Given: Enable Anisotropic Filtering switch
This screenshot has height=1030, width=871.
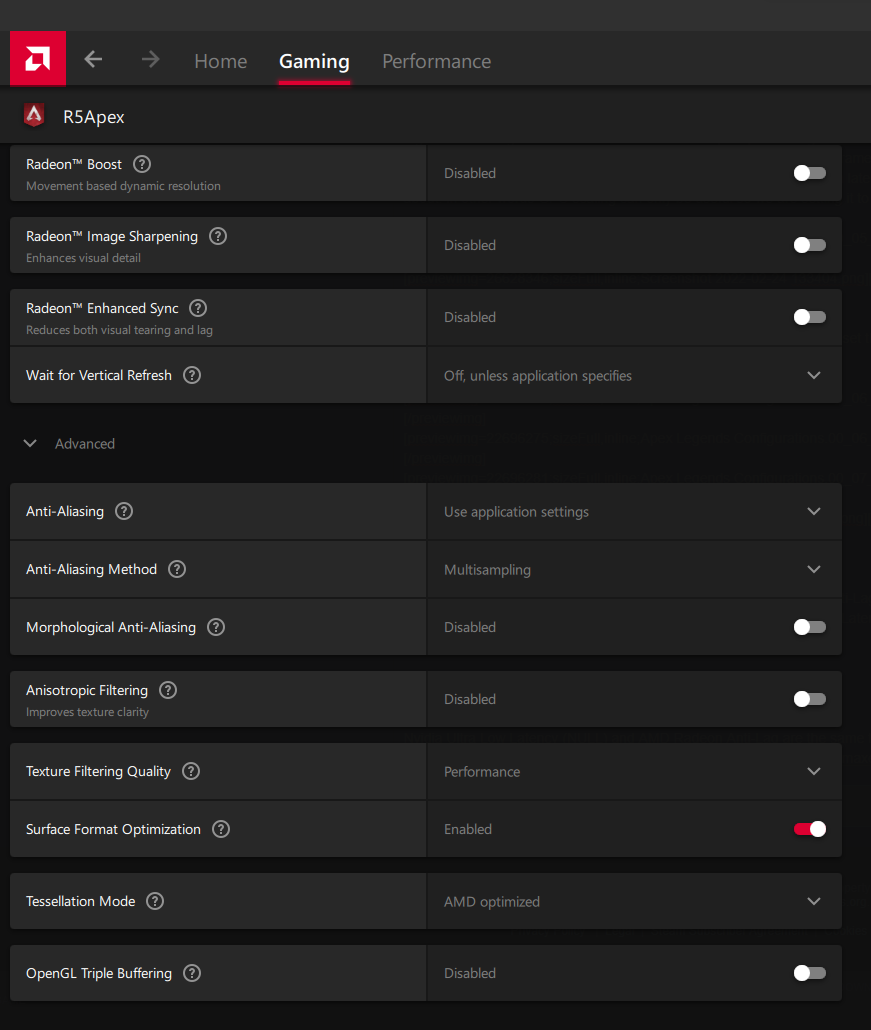Looking at the screenshot, I should point(809,699).
